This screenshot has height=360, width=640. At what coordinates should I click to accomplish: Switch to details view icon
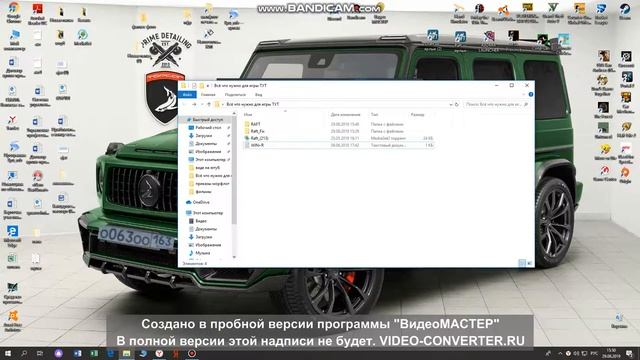click(x=522, y=263)
